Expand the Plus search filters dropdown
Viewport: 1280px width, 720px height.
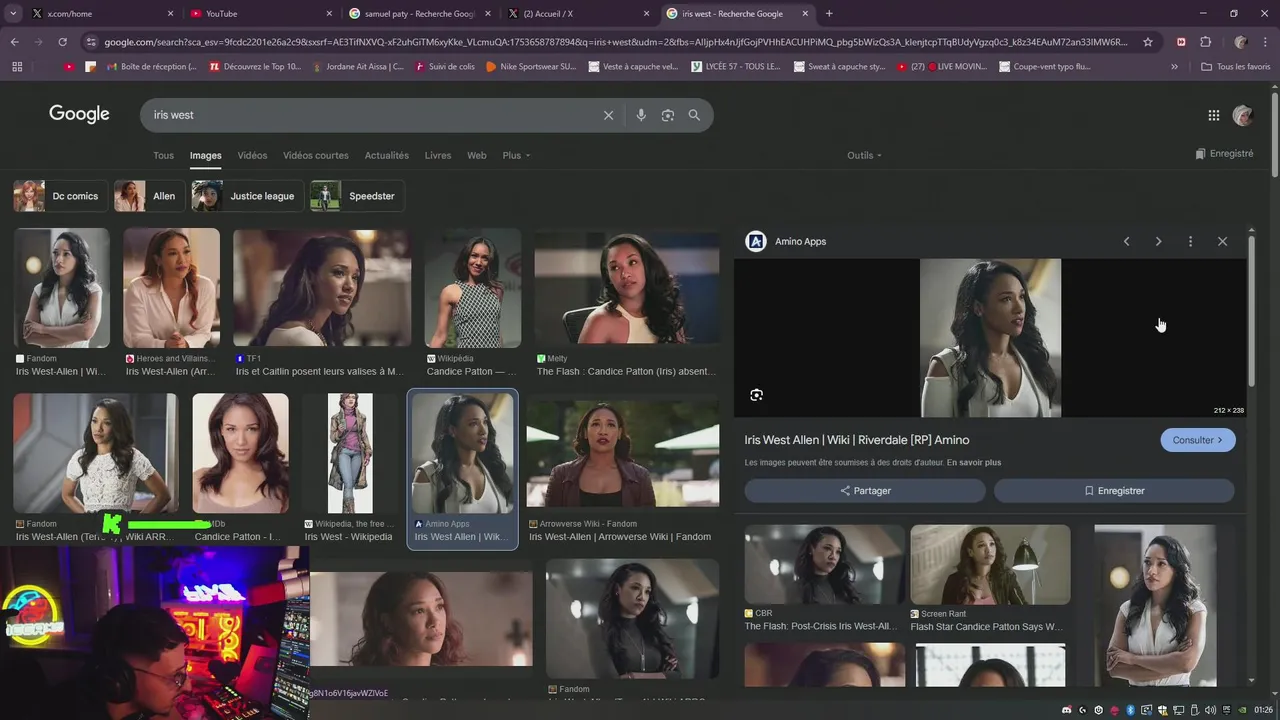[x=516, y=155]
